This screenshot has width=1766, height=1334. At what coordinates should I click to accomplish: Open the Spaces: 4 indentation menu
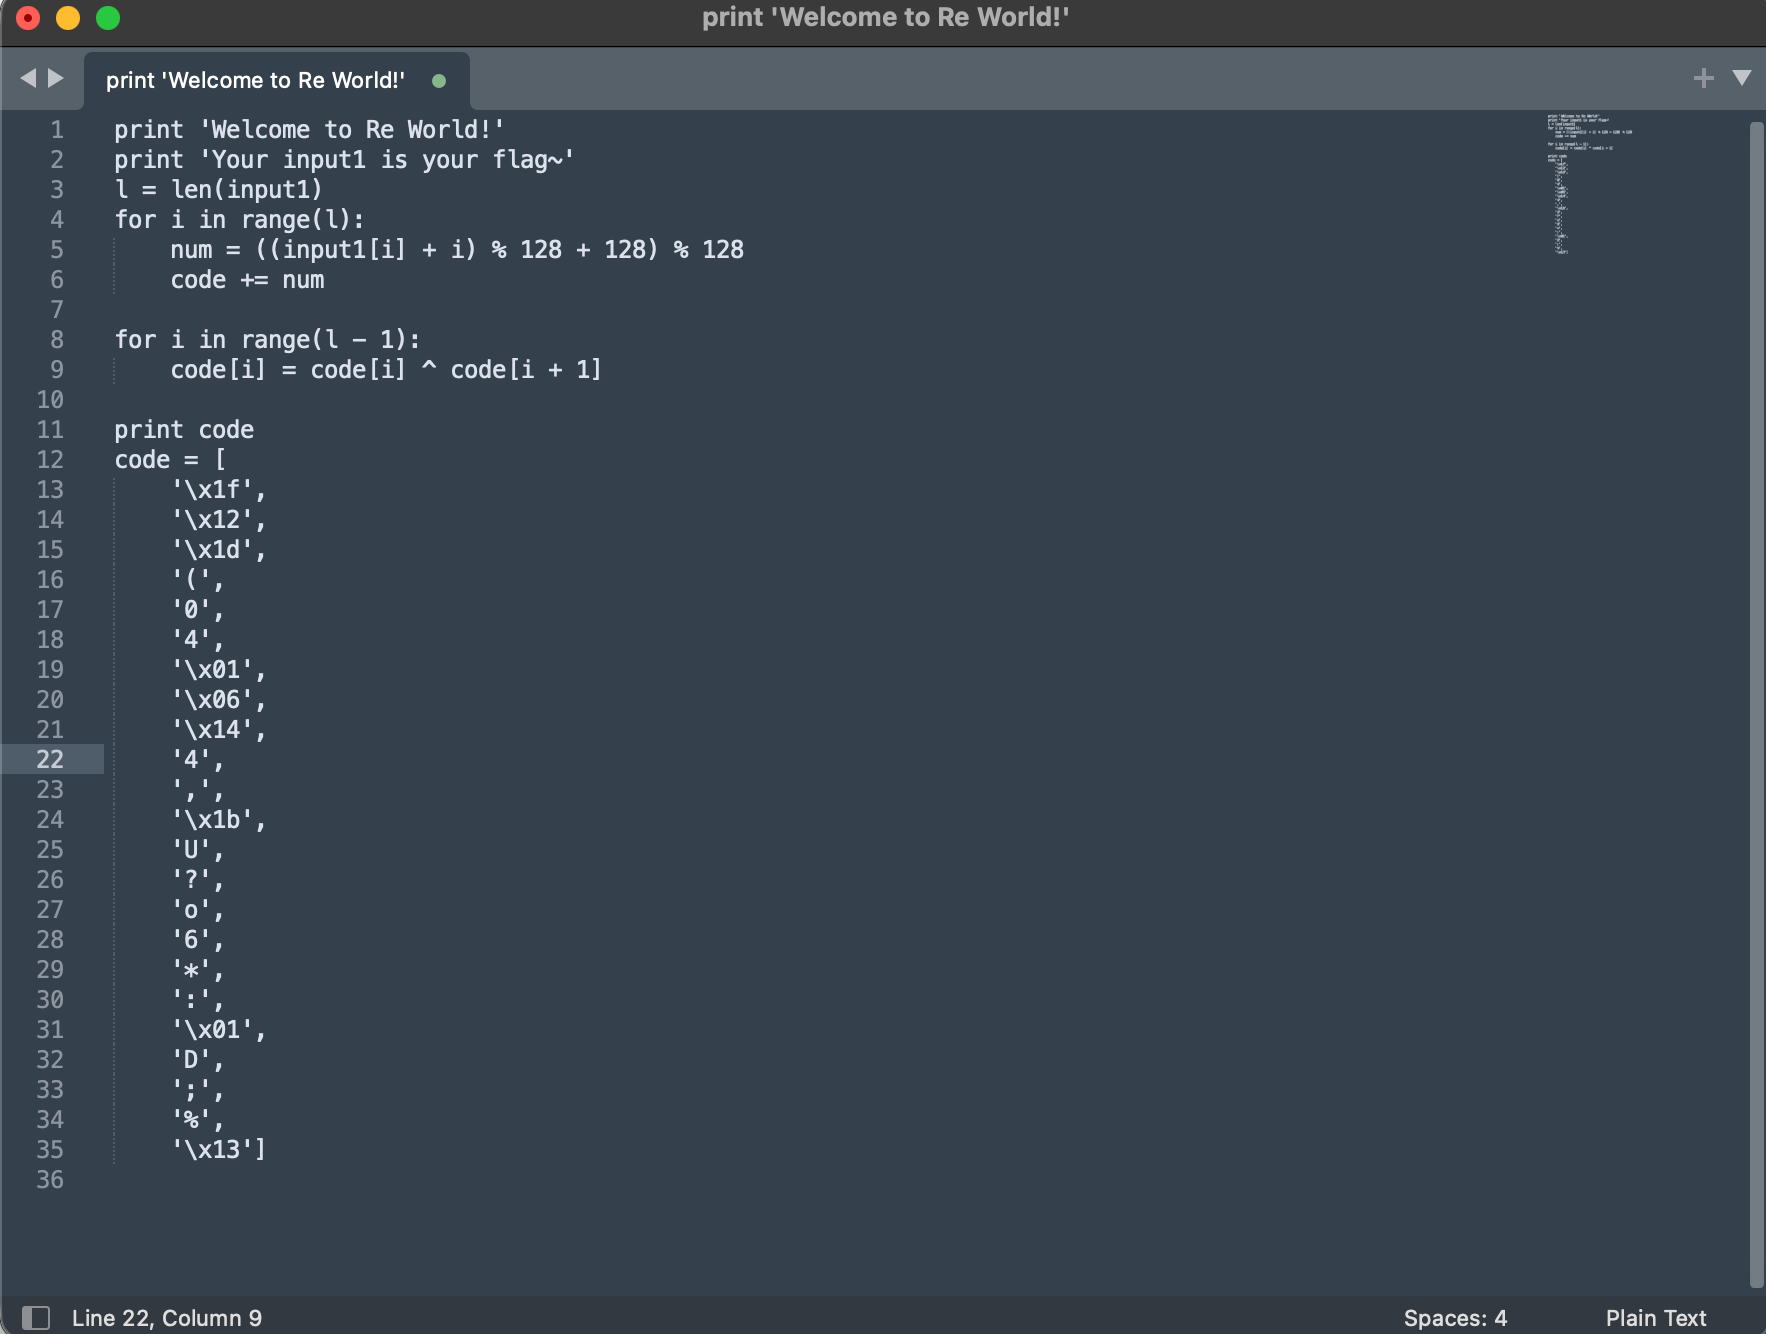coord(1455,1318)
